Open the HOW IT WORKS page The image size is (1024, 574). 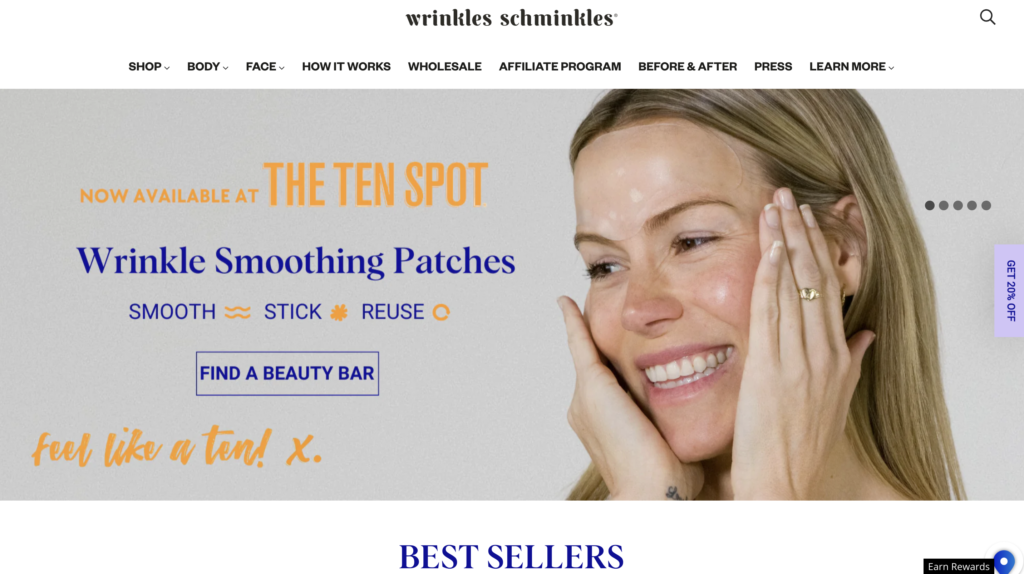pos(346,67)
